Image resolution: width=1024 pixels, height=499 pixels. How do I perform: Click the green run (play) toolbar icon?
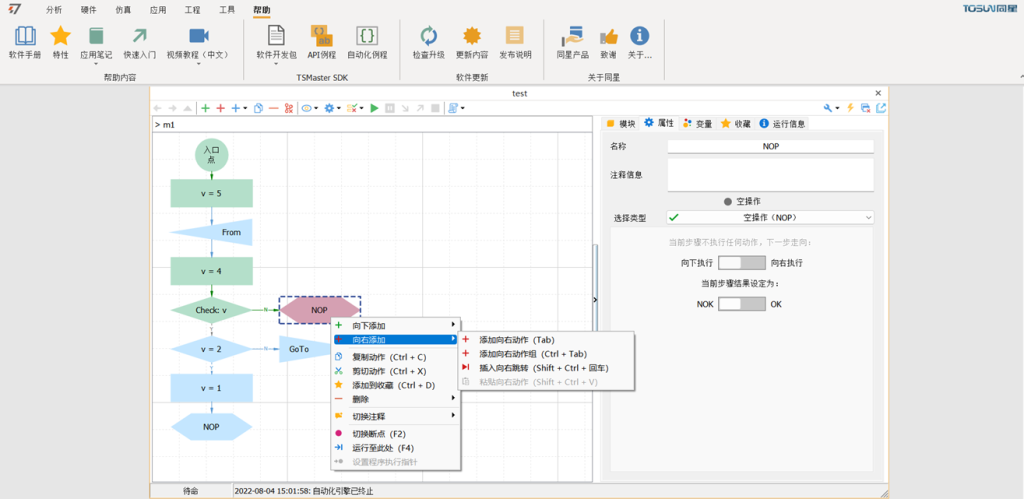tap(375, 108)
